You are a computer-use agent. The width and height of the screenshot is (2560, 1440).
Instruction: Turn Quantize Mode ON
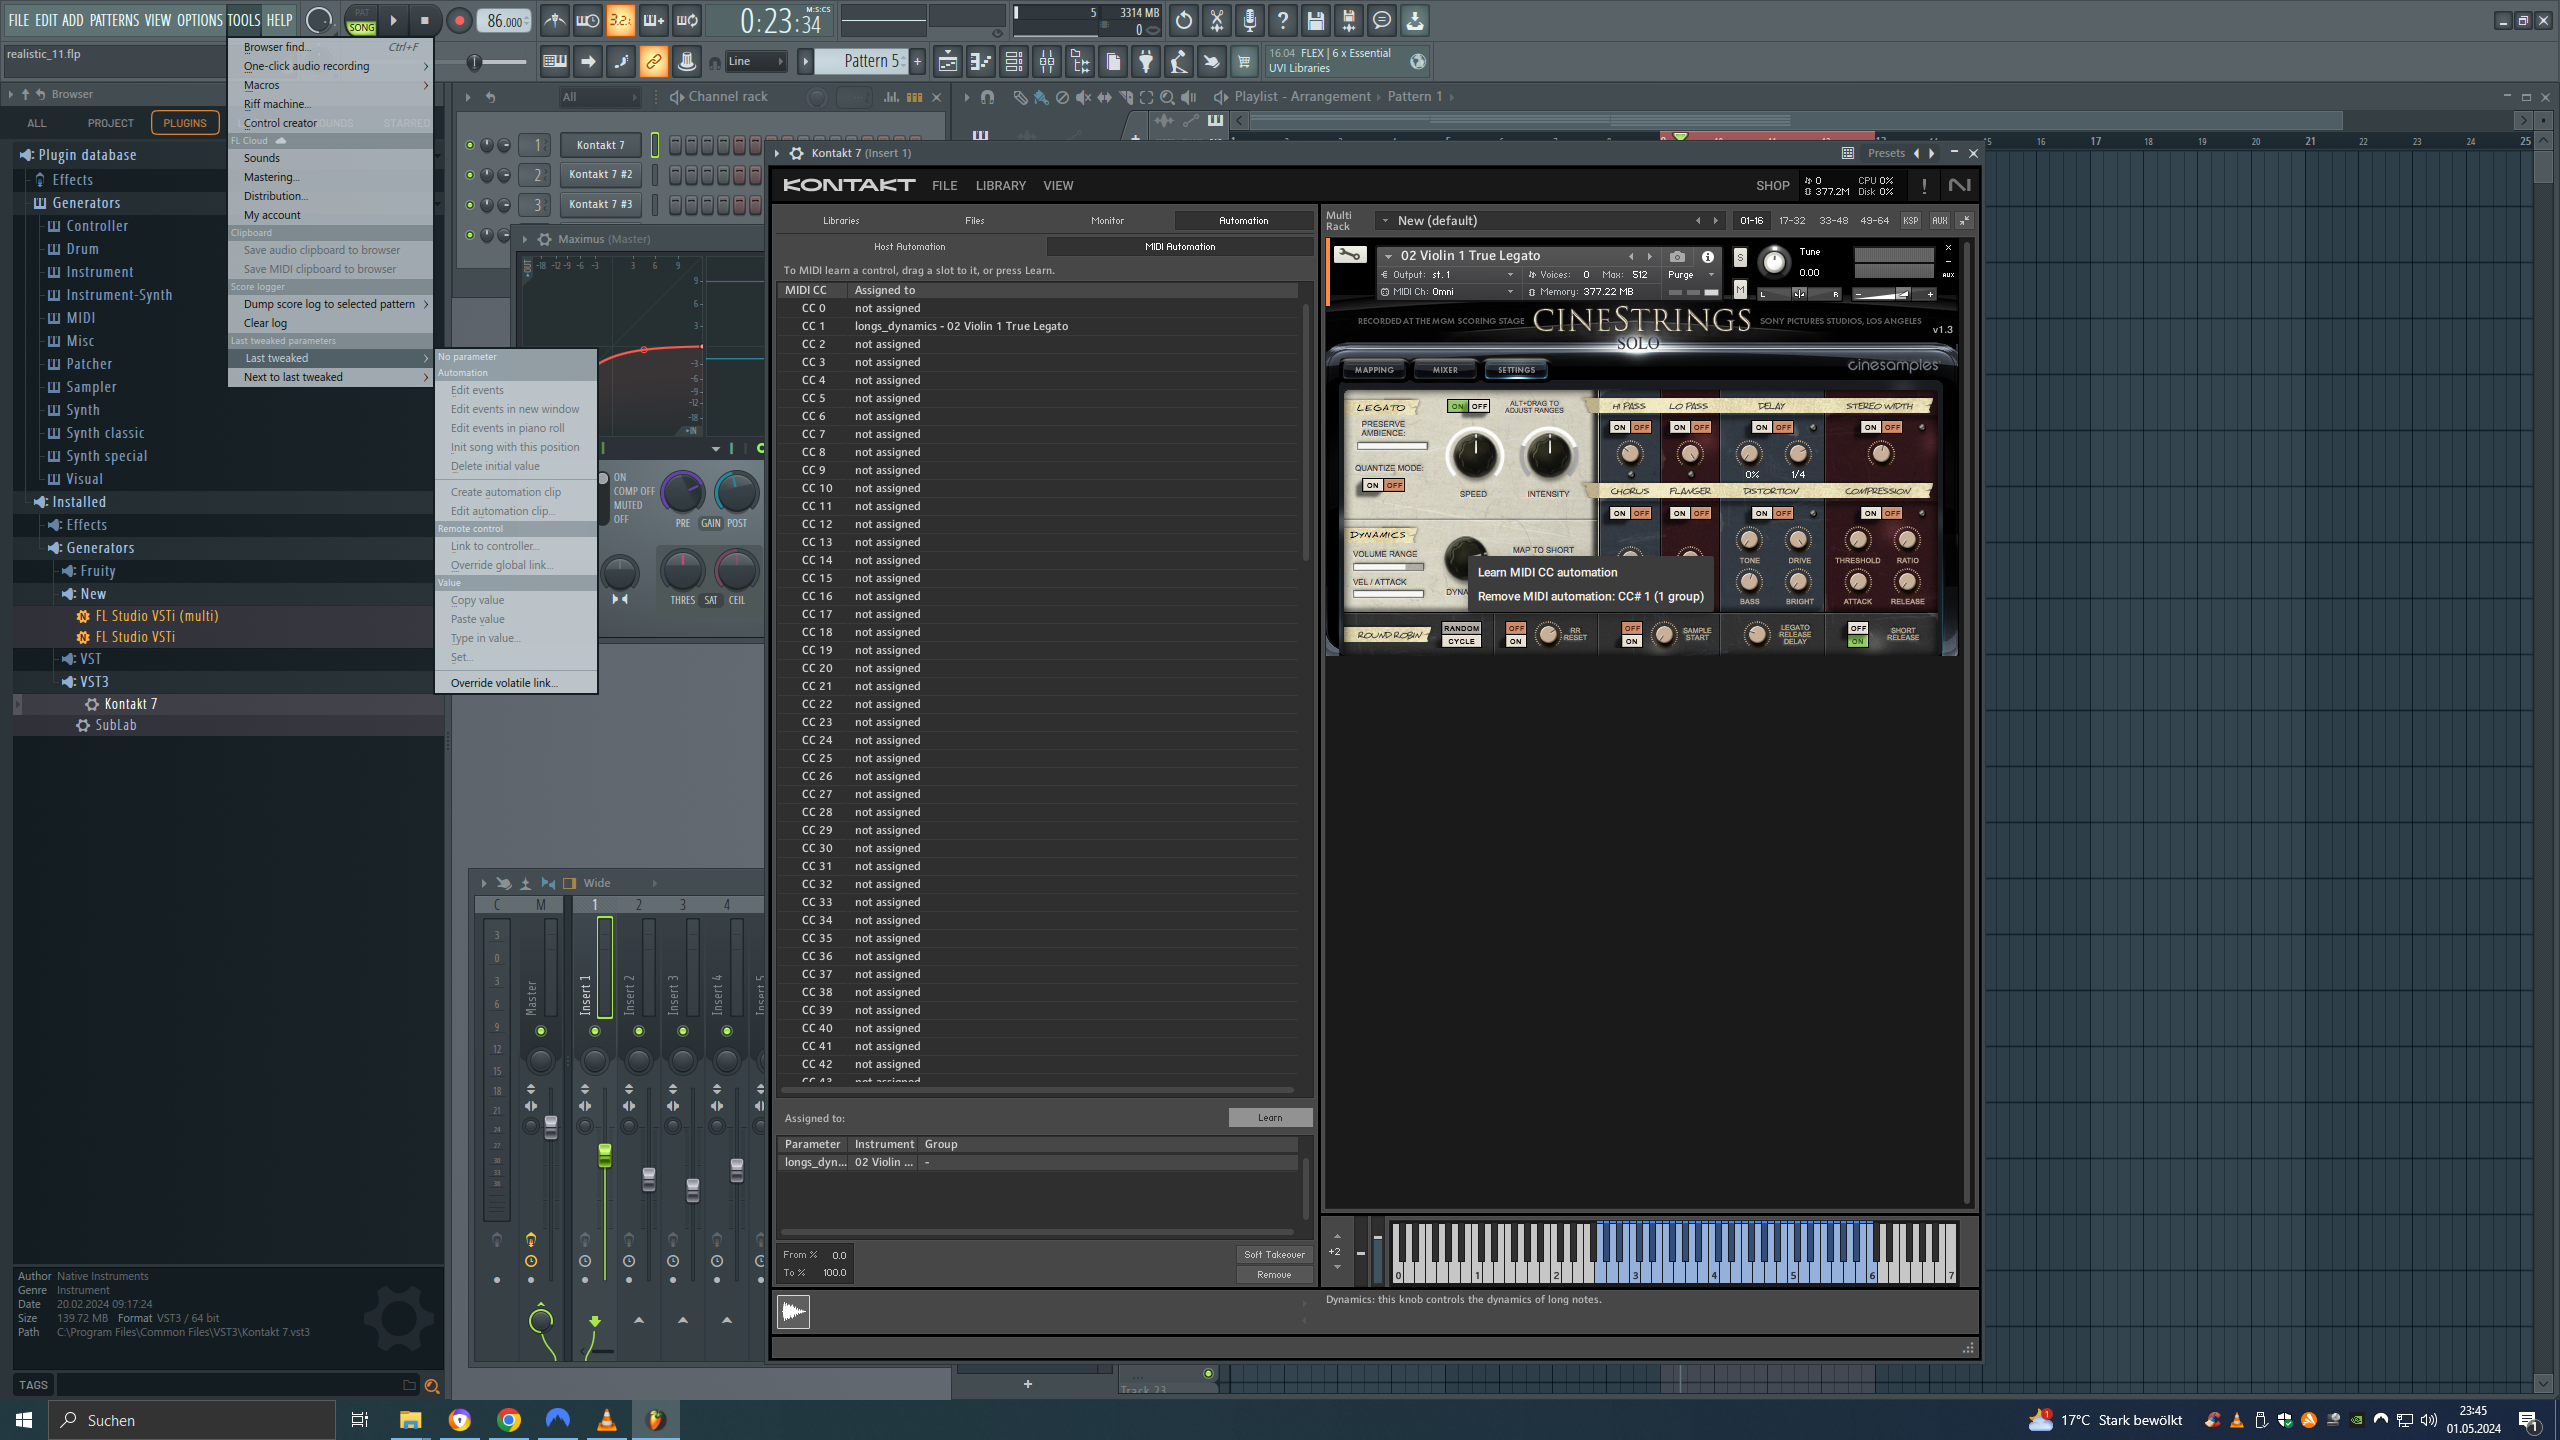point(1372,485)
